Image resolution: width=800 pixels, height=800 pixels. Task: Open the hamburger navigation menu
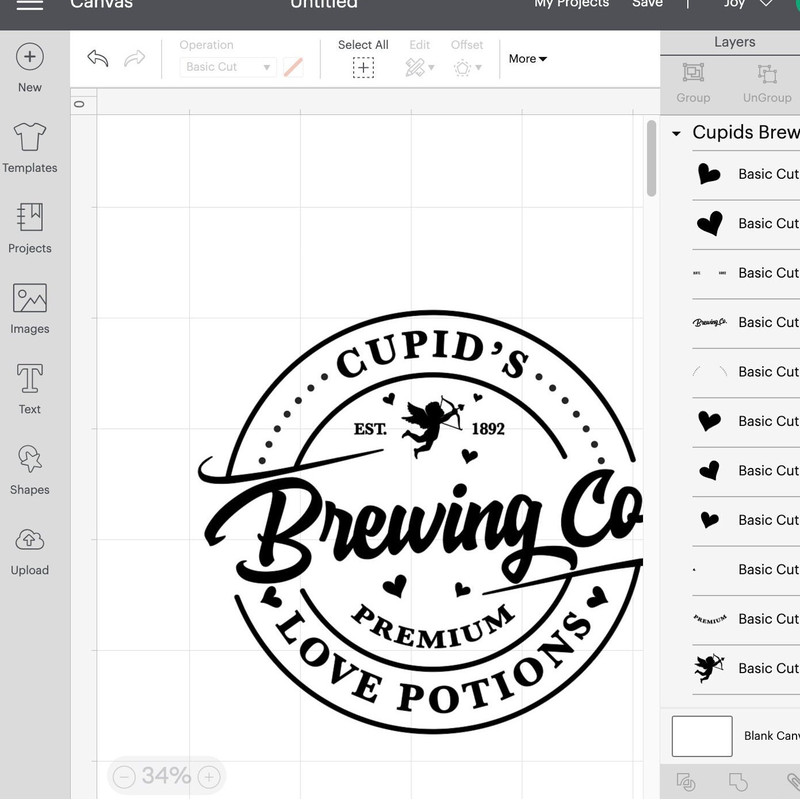click(x=29, y=5)
